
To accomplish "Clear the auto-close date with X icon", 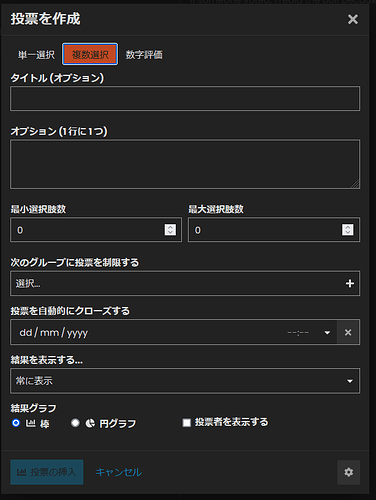I will tap(348, 332).
